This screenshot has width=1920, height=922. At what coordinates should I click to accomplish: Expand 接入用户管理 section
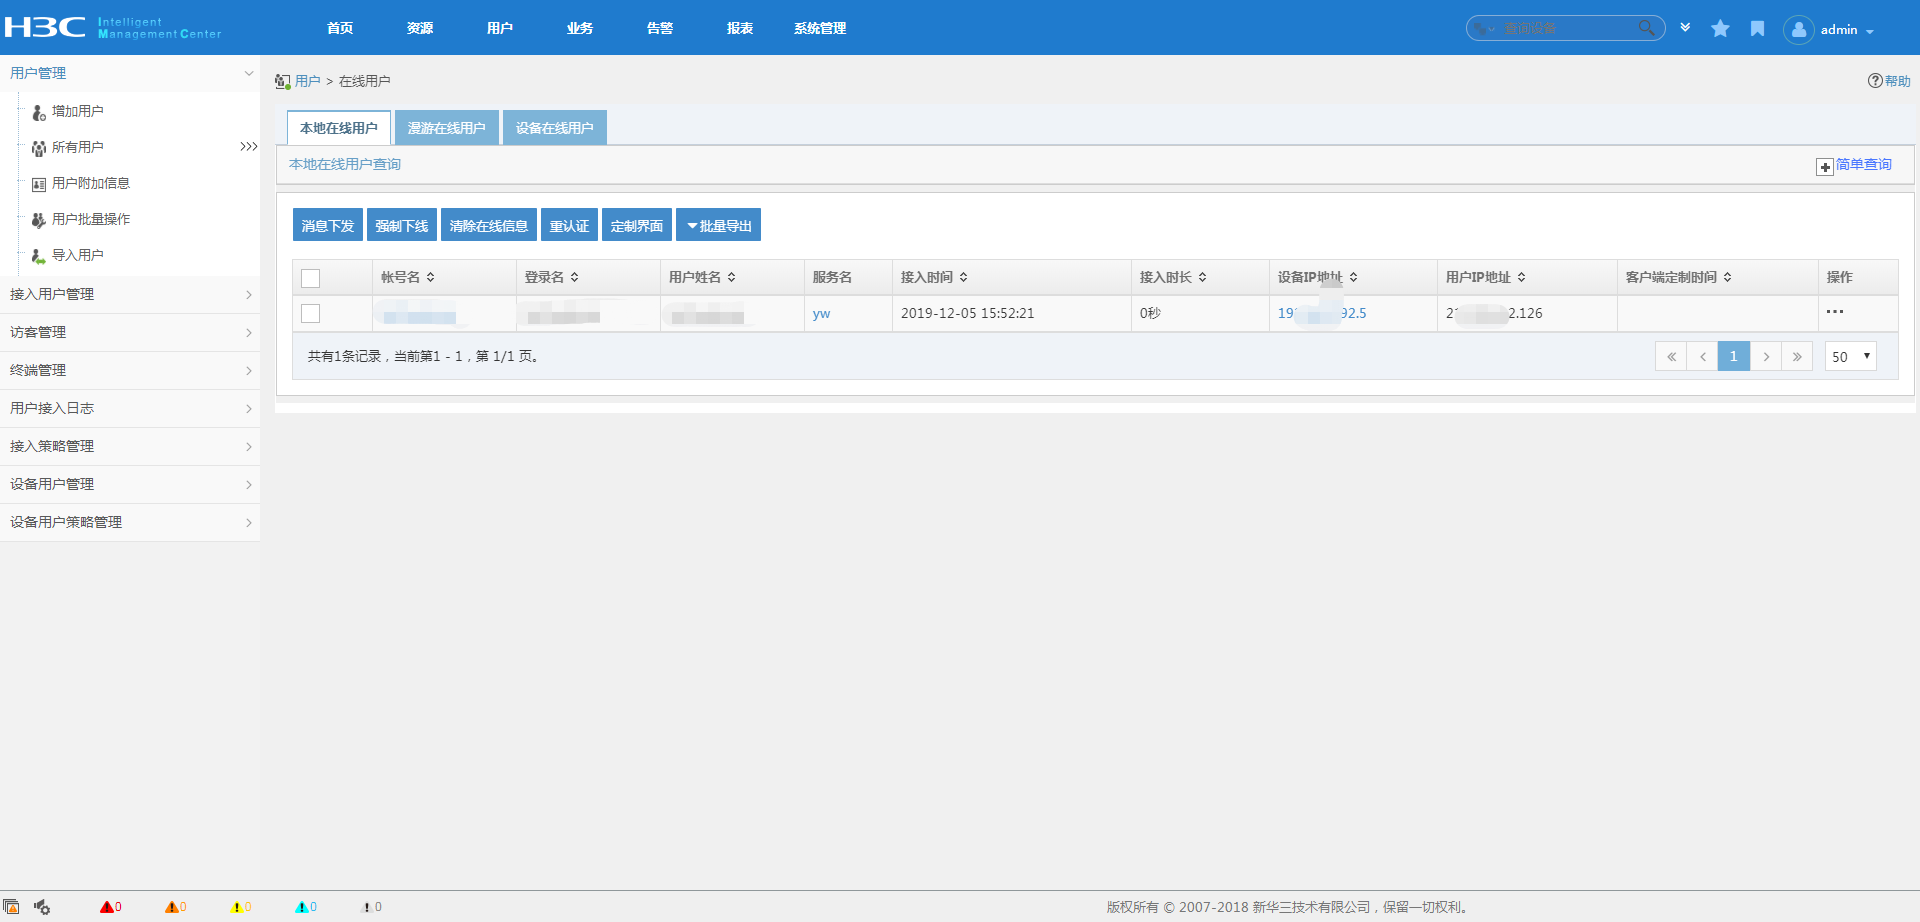130,294
